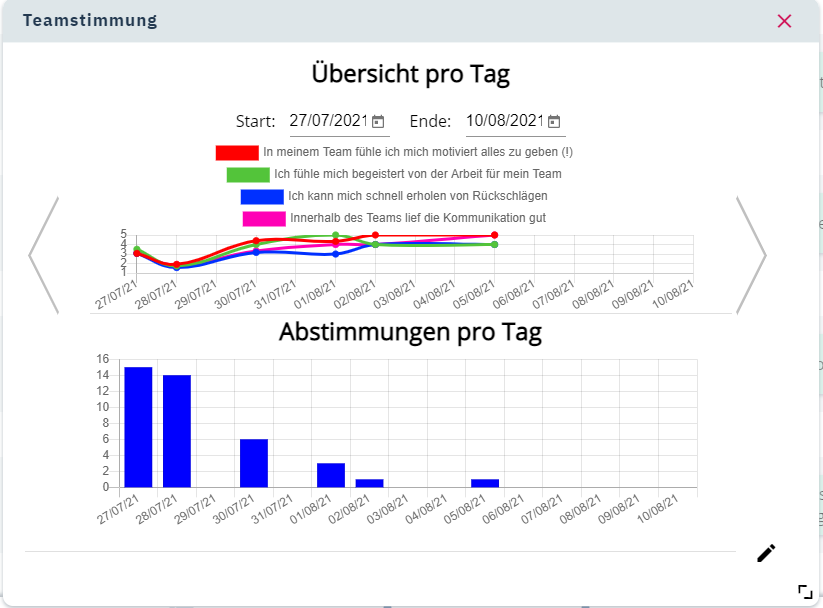Toggle the green begeistert legend swatch
Screen dimensions: 823x608
pos(248,175)
